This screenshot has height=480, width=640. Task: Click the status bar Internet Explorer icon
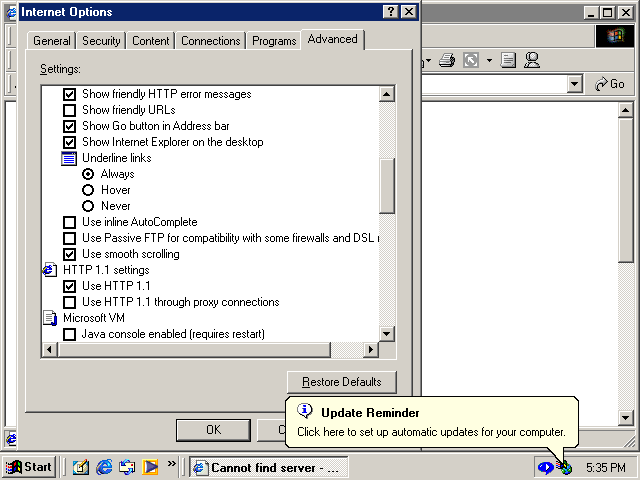11,438
